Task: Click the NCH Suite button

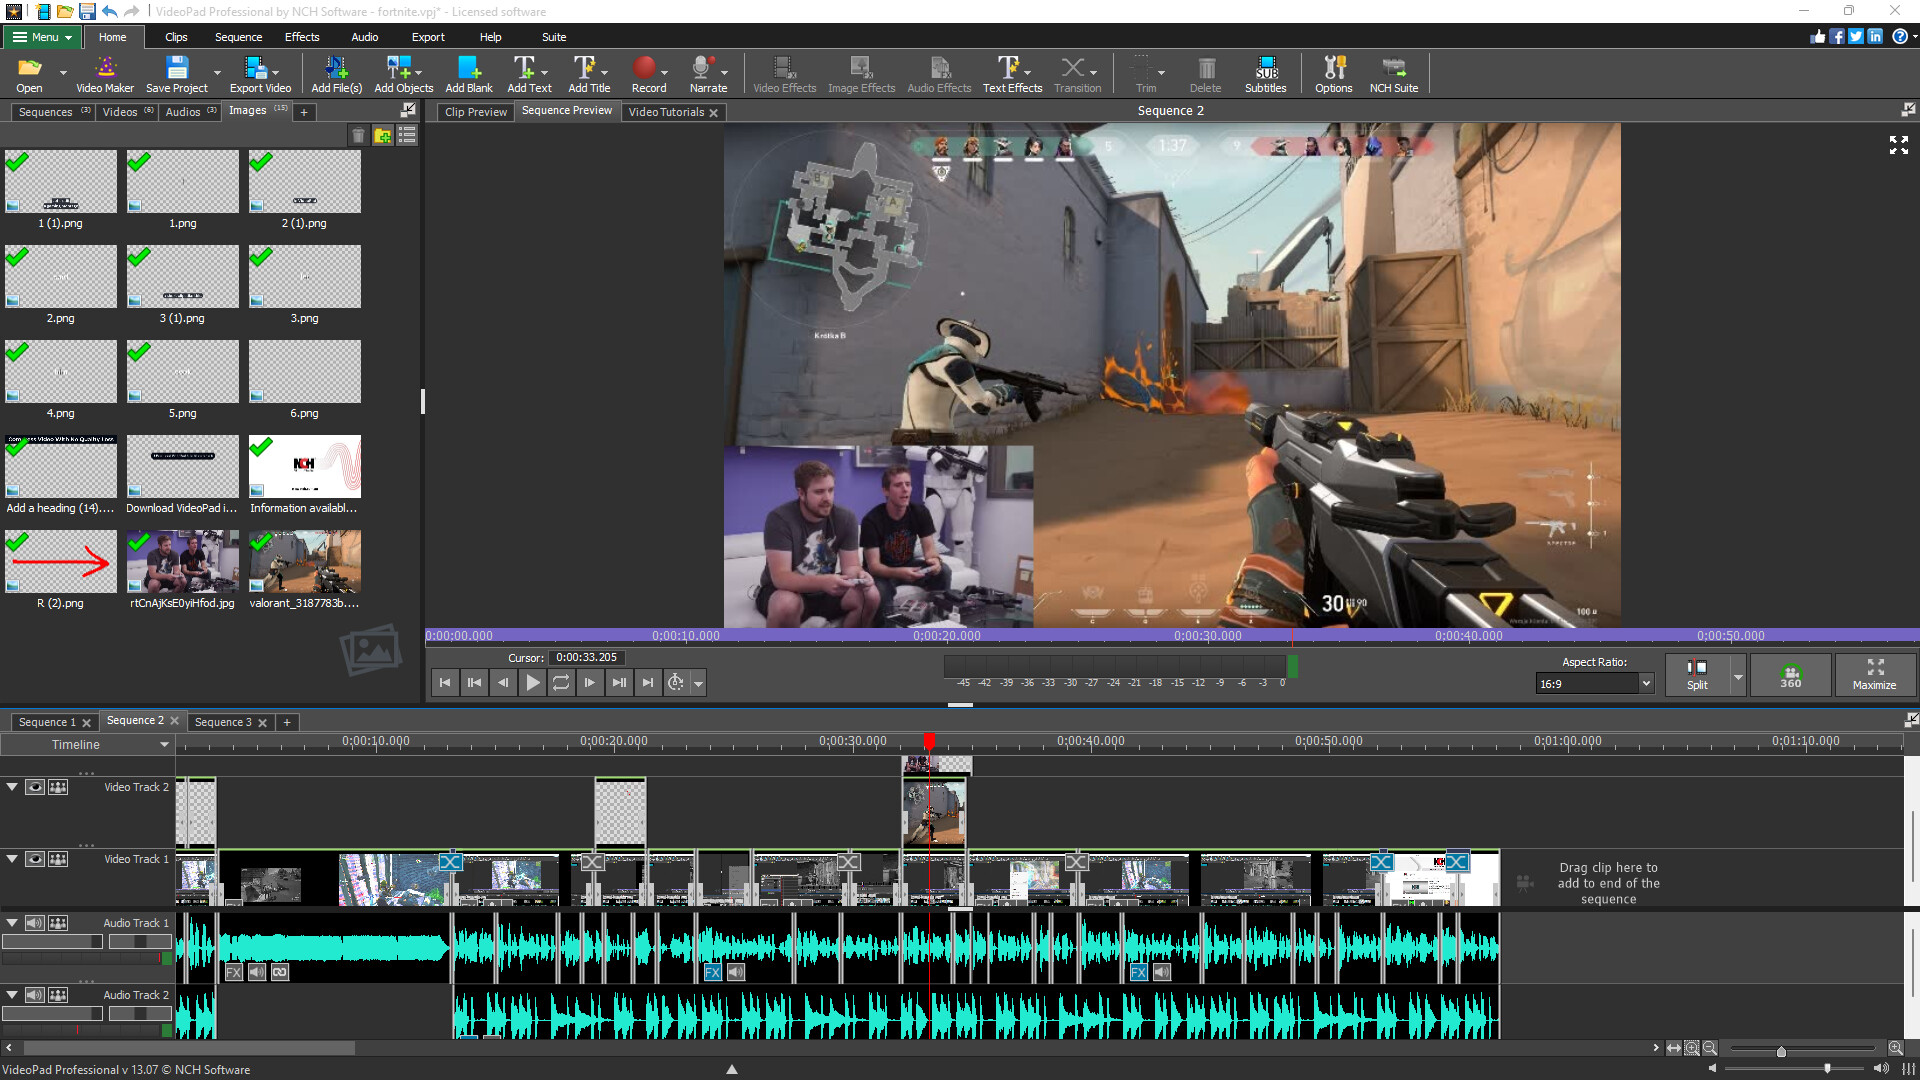Action: point(1393,72)
